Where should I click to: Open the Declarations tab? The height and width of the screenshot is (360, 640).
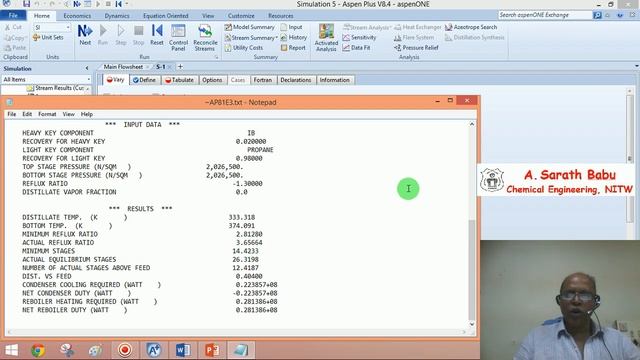[x=296, y=80]
